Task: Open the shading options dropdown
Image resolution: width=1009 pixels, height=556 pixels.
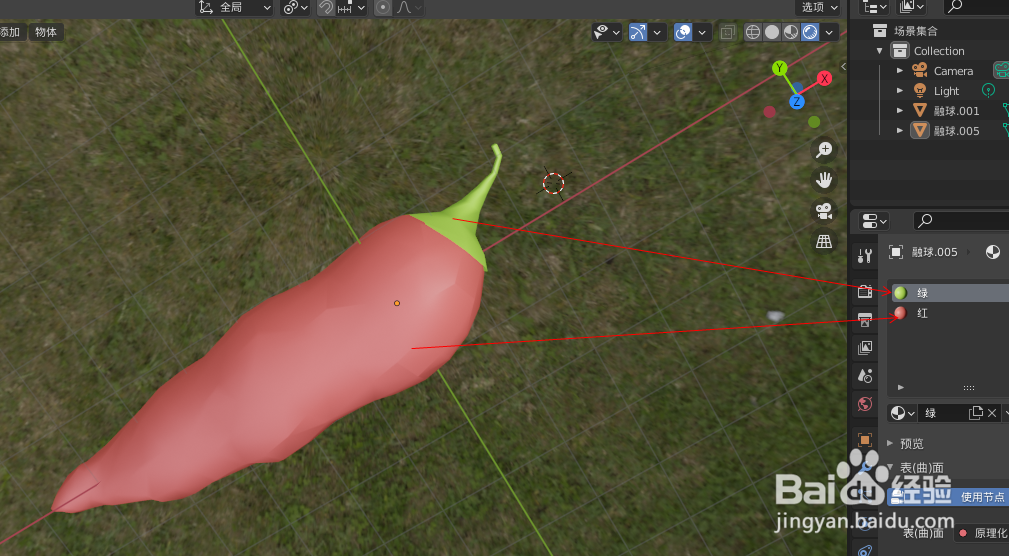Action: [829, 32]
